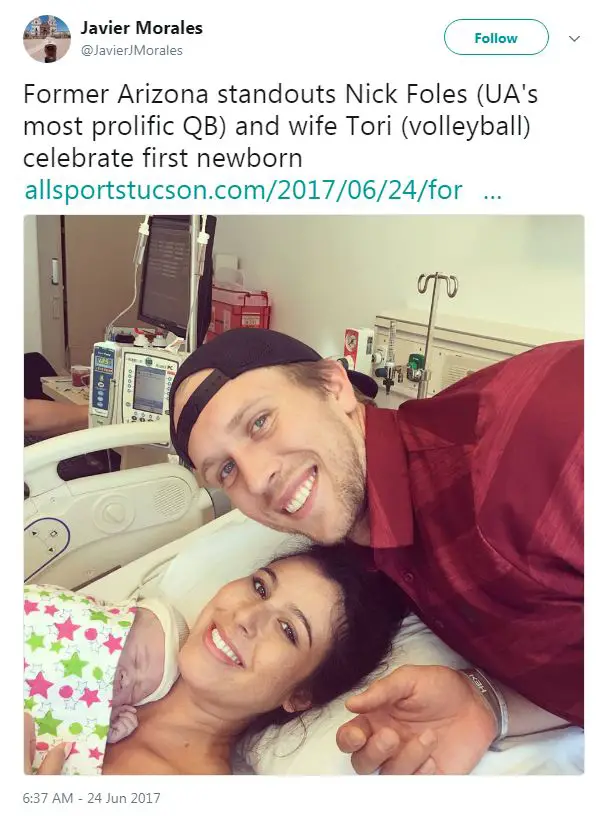This screenshot has height=816, width=597.
Task: Click the infusion pump display in photo
Action: coord(147,388)
